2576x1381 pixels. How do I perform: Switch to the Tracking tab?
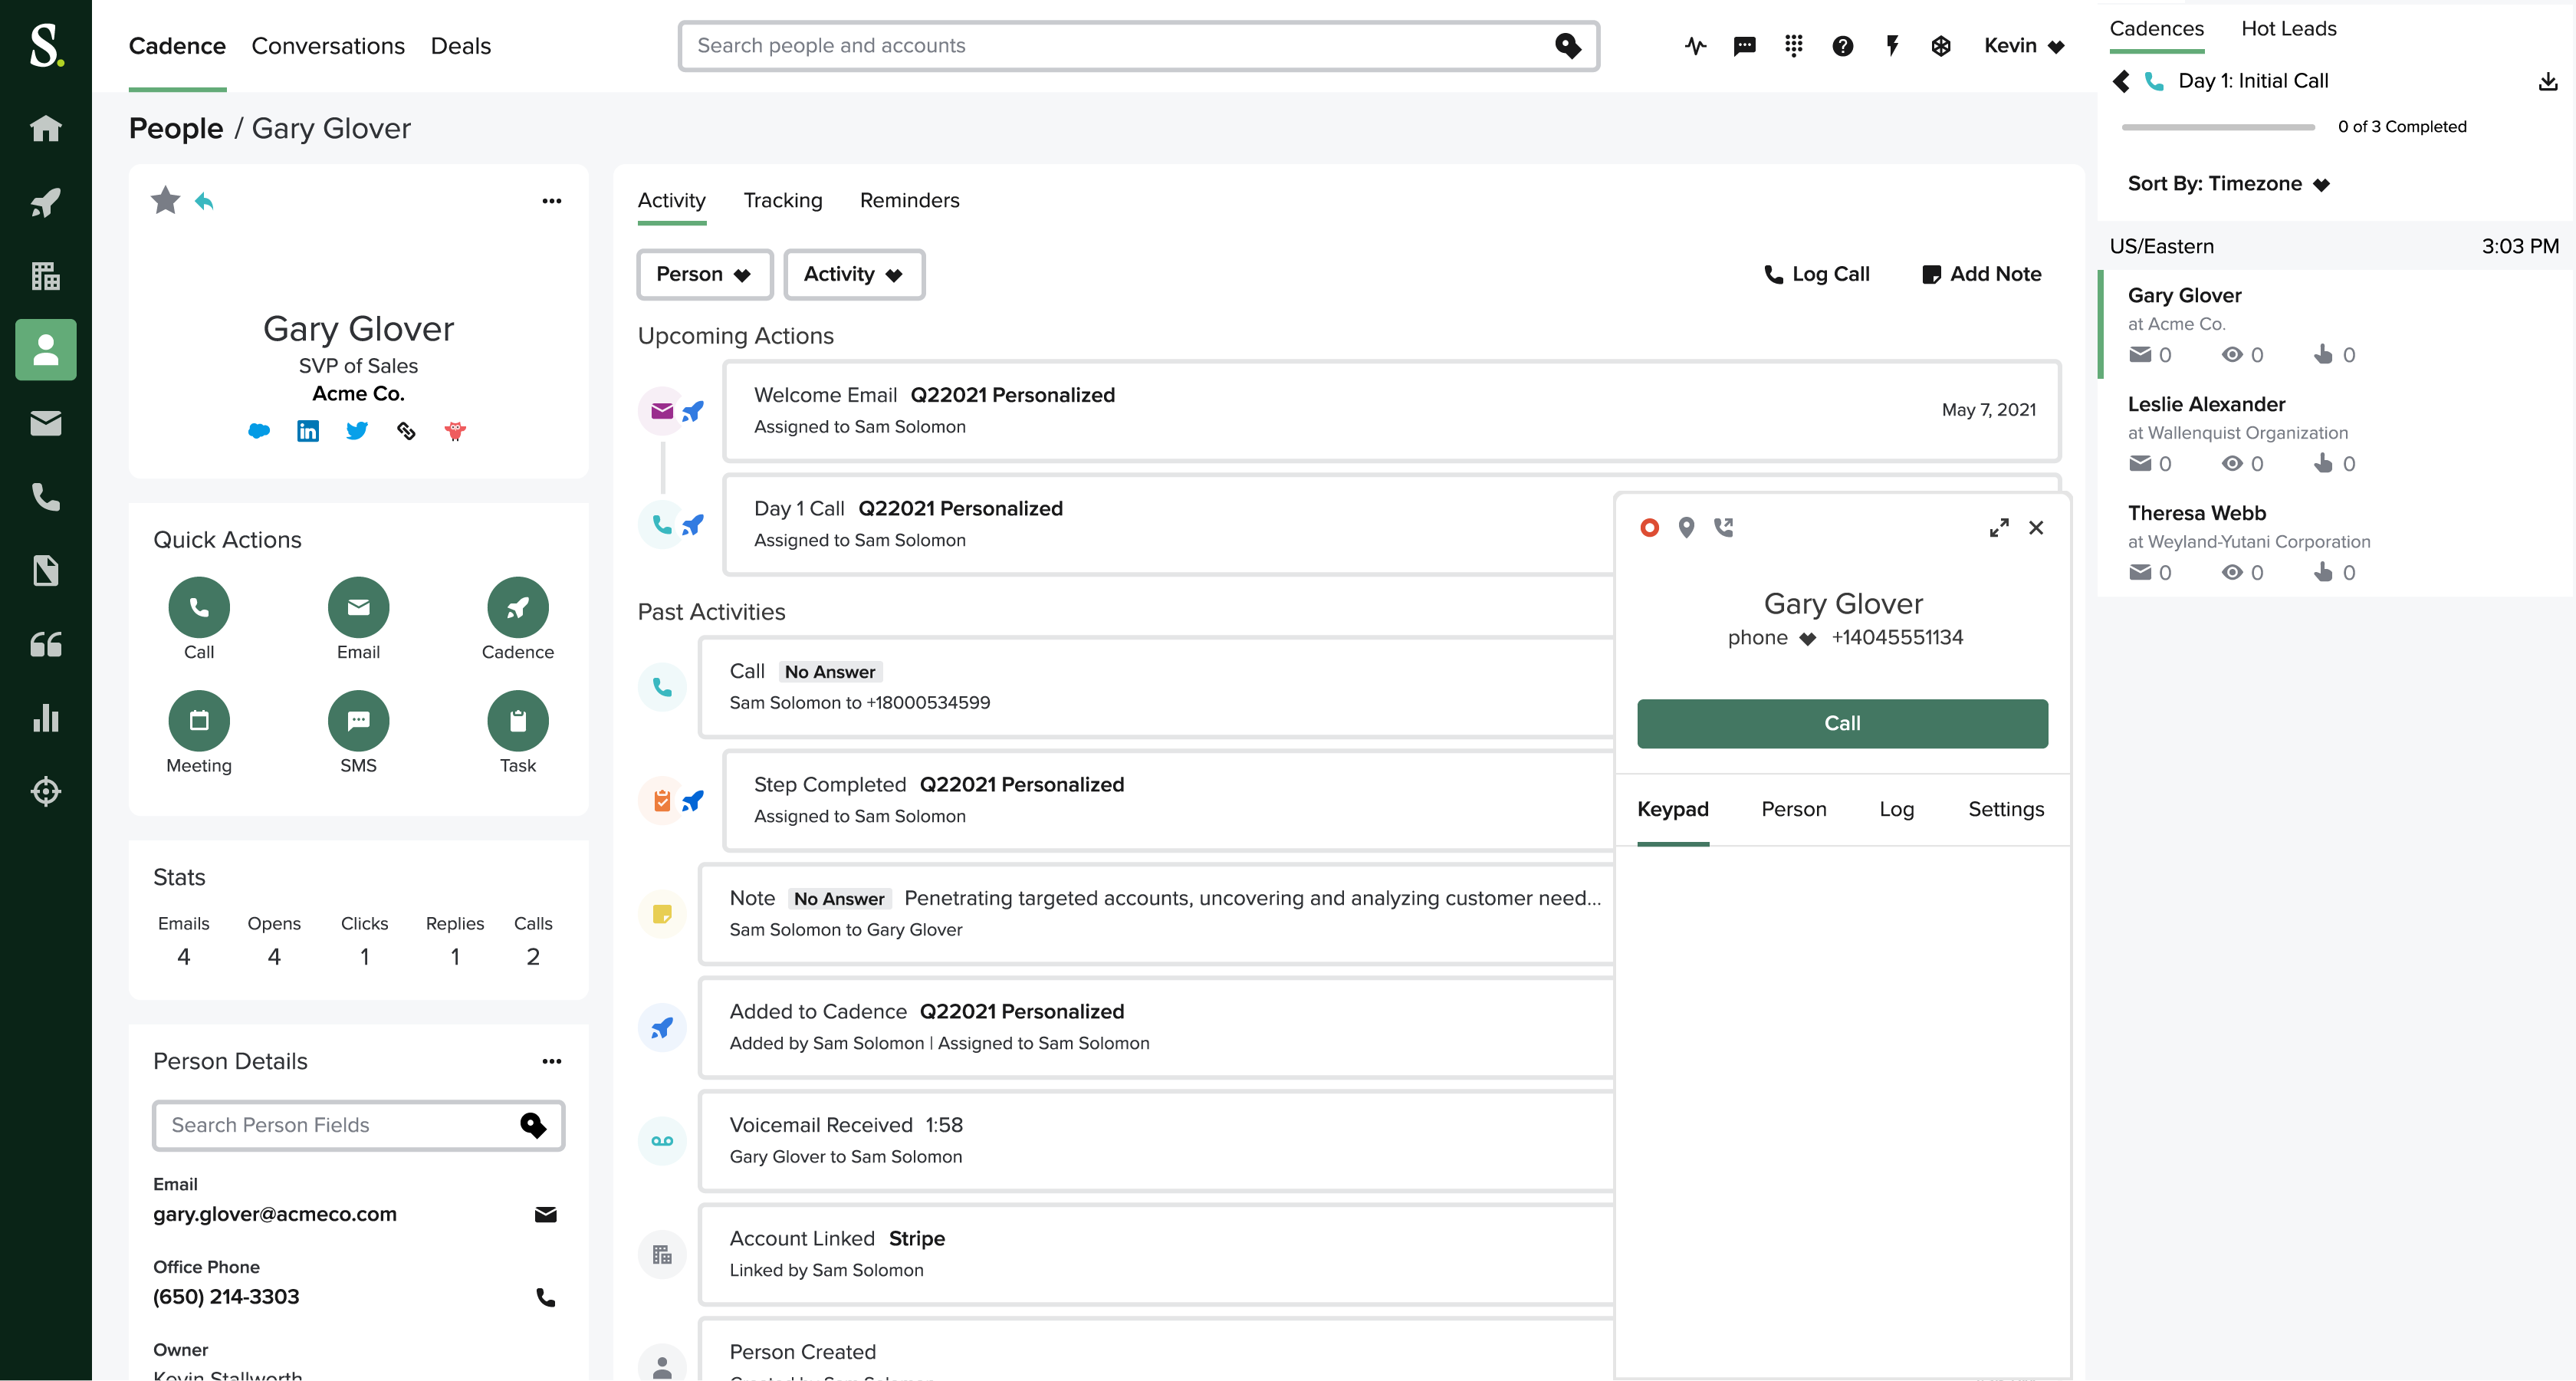[782, 200]
